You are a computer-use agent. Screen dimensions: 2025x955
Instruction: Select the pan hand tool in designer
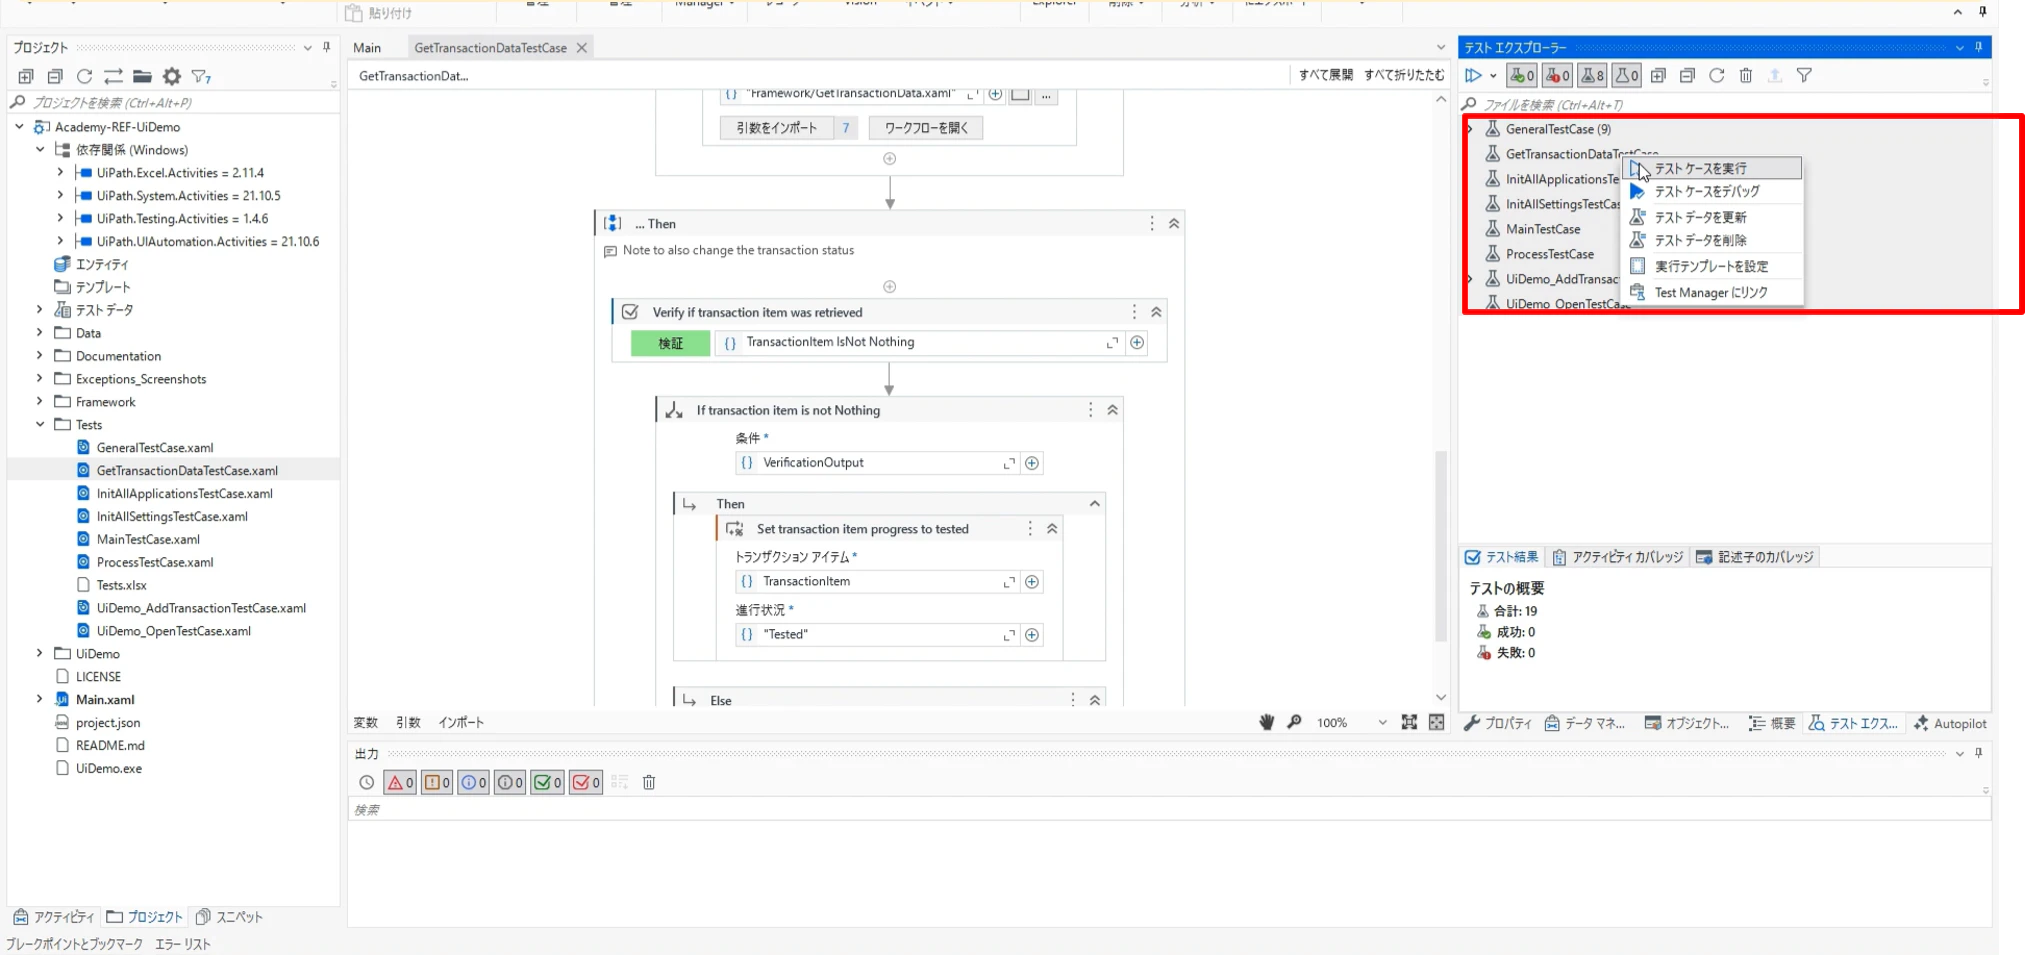[x=1267, y=722]
